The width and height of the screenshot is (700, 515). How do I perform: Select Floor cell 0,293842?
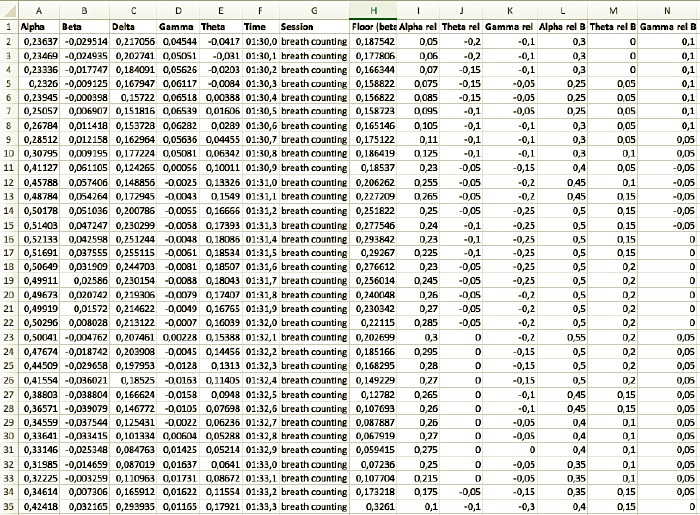coord(373,239)
